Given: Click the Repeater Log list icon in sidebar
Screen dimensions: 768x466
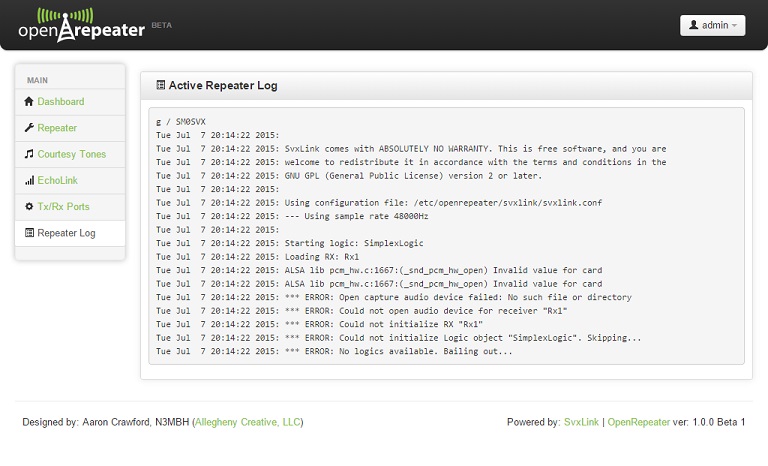Looking at the screenshot, I should pyautogui.click(x=29, y=233).
